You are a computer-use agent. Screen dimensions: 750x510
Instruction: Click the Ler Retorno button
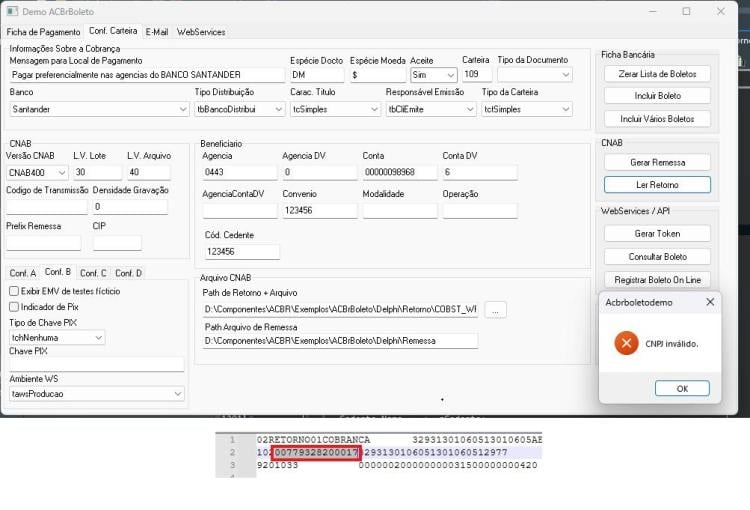coord(657,185)
